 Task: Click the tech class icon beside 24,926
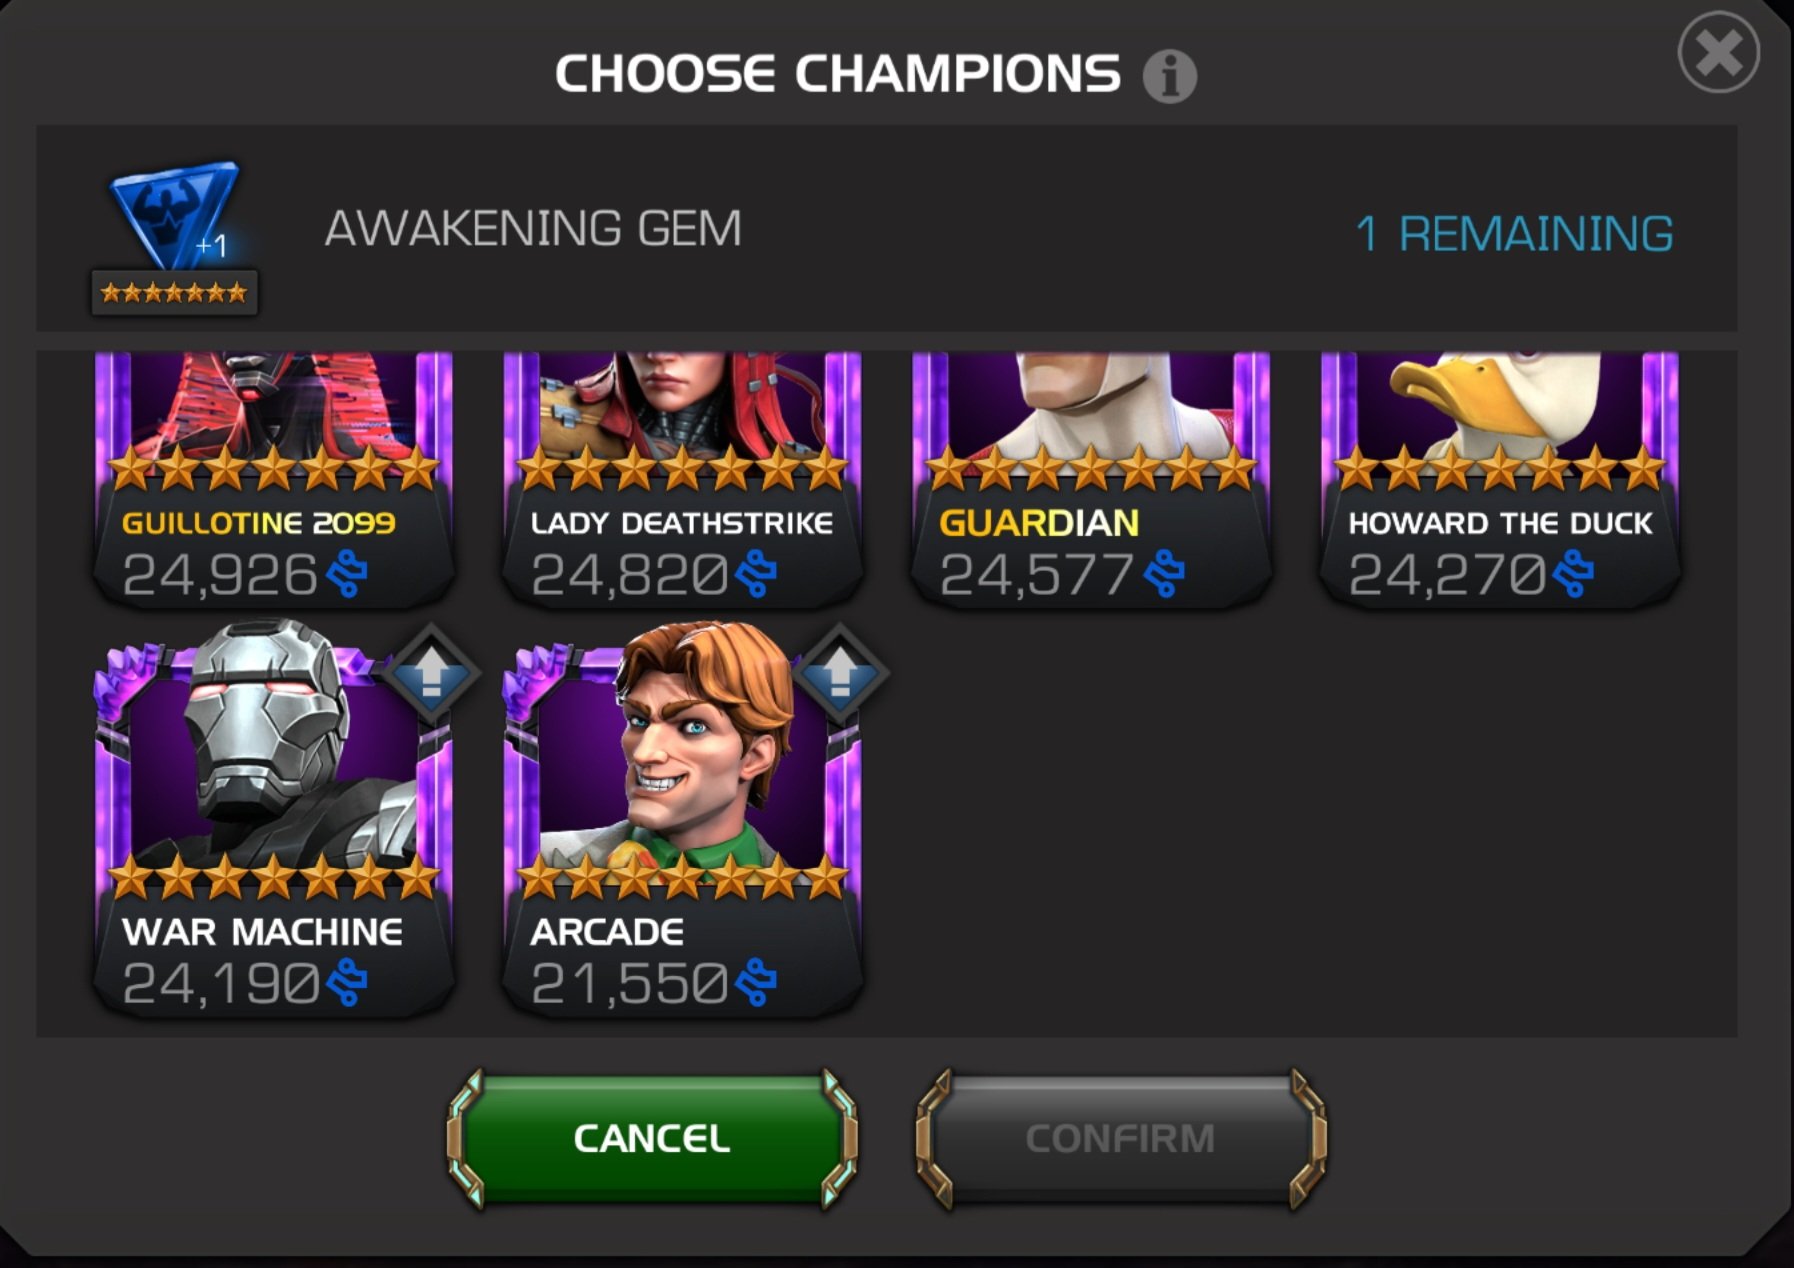346,574
